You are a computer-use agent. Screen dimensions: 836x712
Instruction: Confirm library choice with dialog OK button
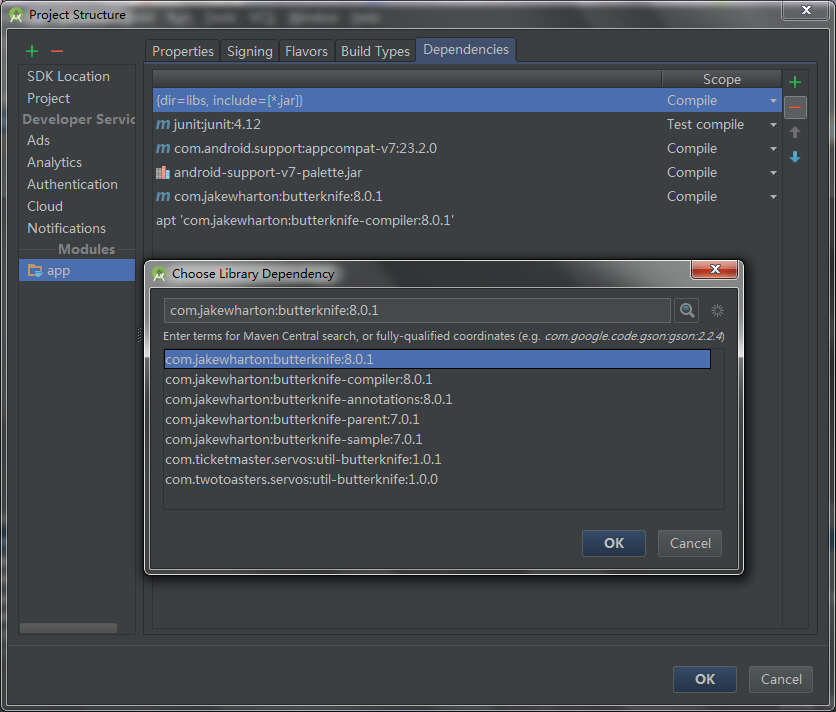(x=614, y=543)
